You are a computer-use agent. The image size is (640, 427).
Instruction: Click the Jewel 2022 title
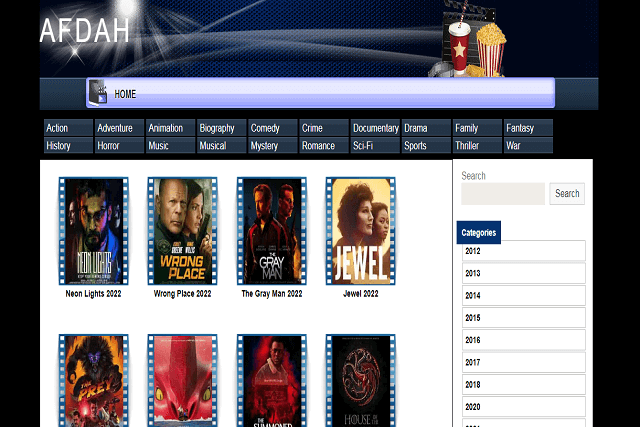point(360,294)
